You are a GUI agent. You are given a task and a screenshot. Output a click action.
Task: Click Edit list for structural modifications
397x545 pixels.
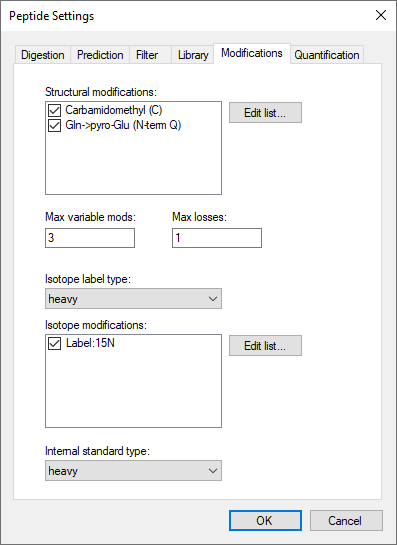(265, 113)
